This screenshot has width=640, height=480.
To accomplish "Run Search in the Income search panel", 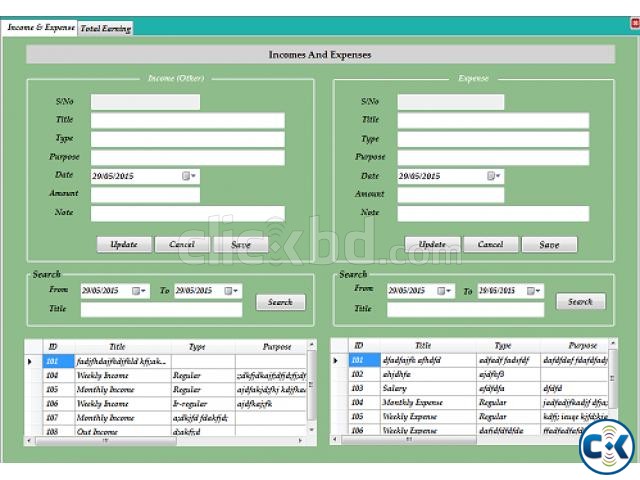I will 280,302.
